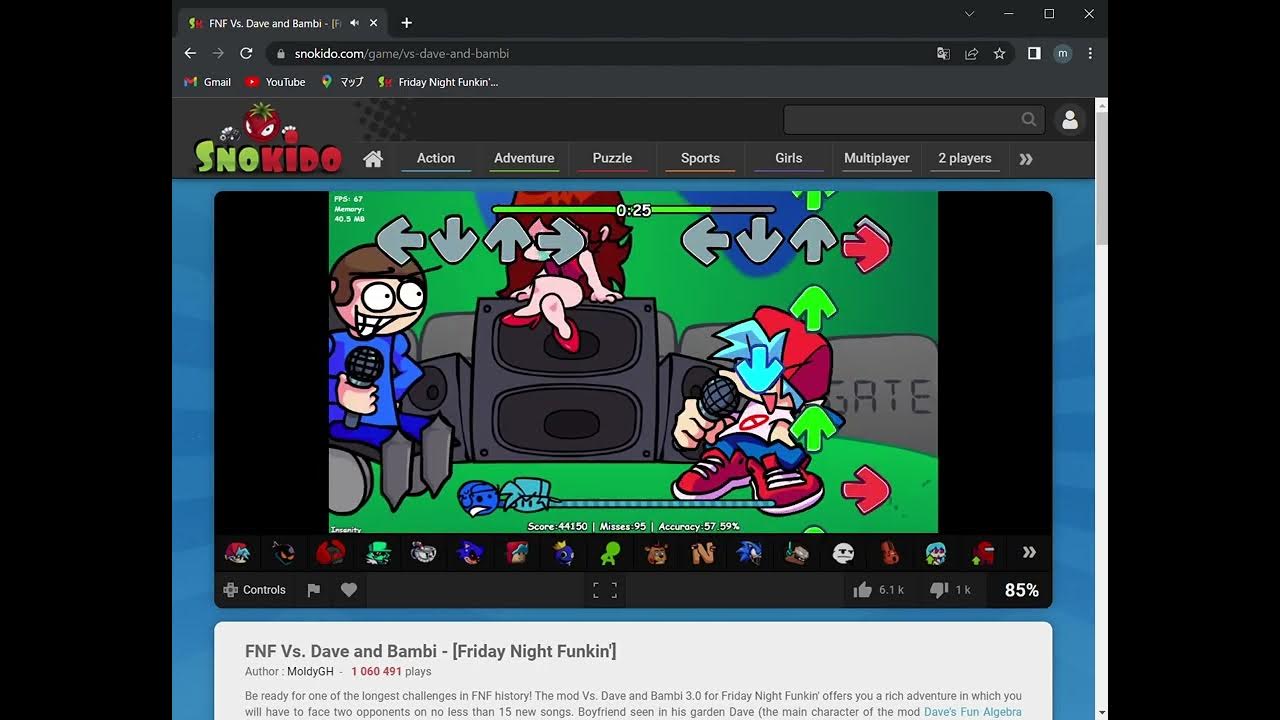Image resolution: width=1280 pixels, height=720 pixels.
Task: Report the game with the flag icon
Action: 313,590
